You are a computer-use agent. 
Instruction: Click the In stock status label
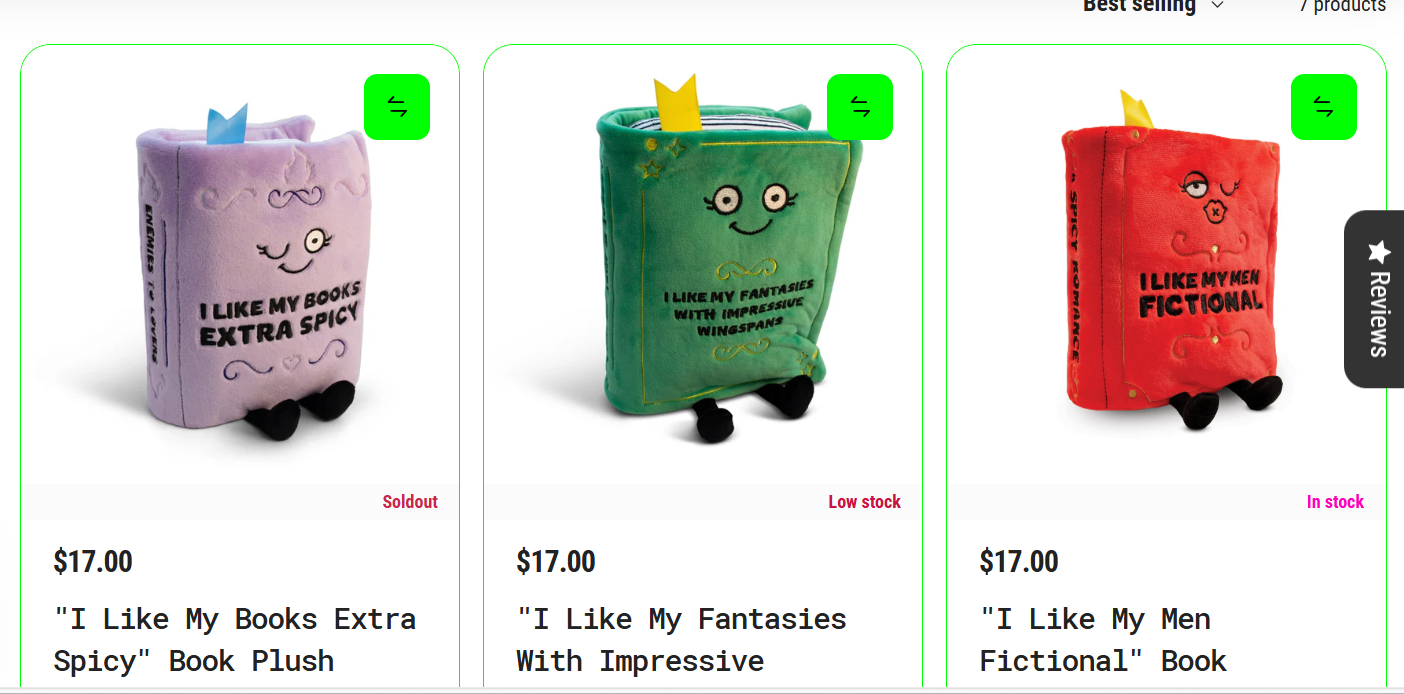[1335, 502]
